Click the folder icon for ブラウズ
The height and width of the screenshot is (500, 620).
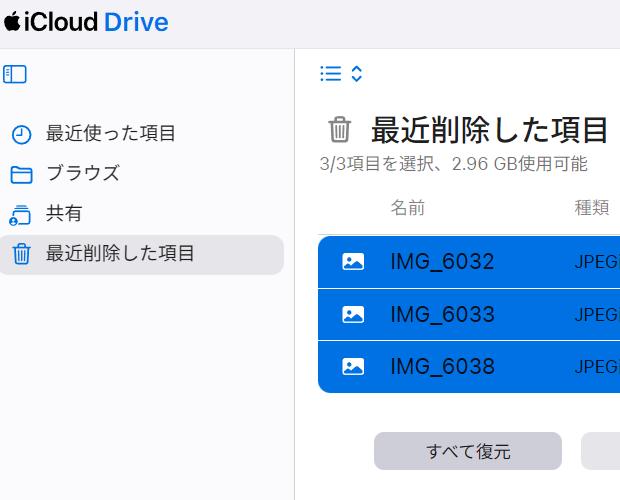click(x=21, y=175)
